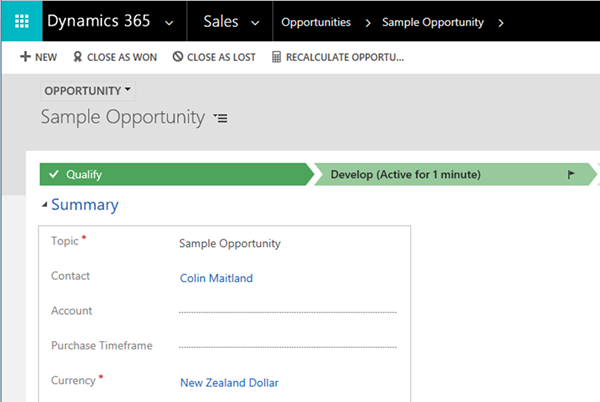Open the Colin Maitland contact link

tap(216, 278)
